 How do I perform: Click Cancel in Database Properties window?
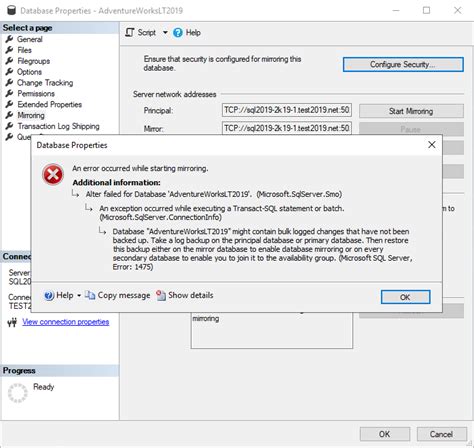click(x=441, y=434)
